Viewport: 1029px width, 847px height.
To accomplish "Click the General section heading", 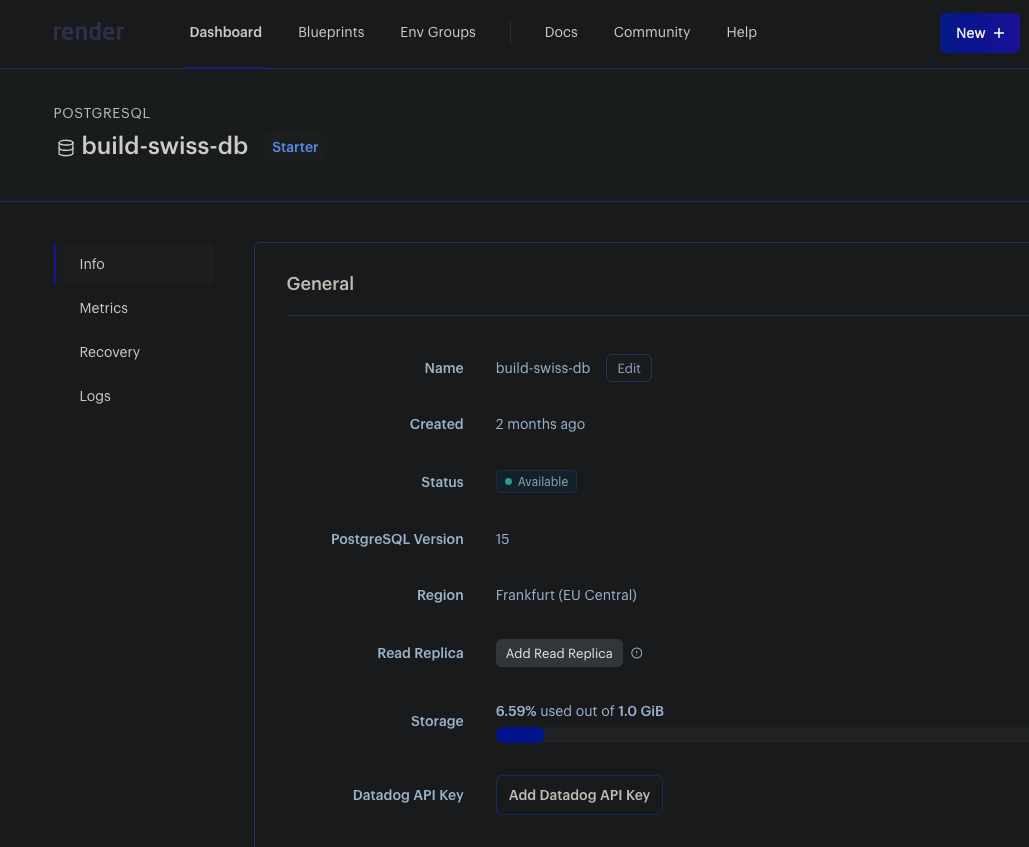I will (x=320, y=283).
